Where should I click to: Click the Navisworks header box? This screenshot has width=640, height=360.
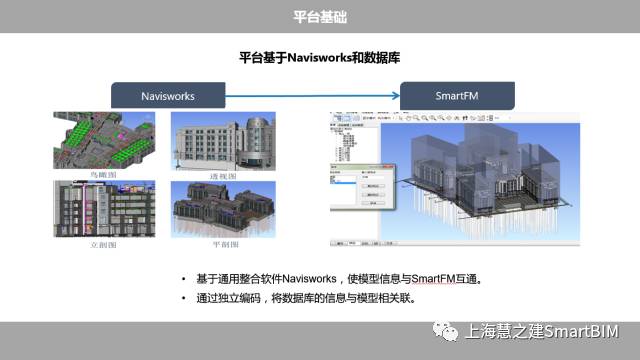(x=168, y=96)
